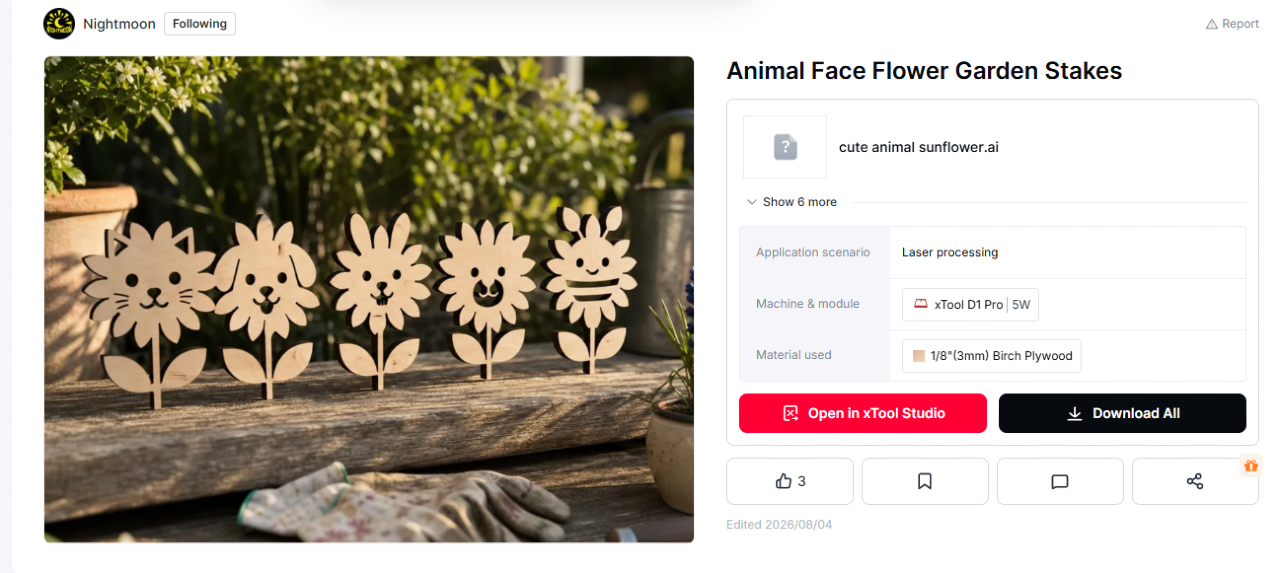Screen dimensions: 1280x573
Task: Click the Report warning triangle icon
Action: pos(1211,24)
